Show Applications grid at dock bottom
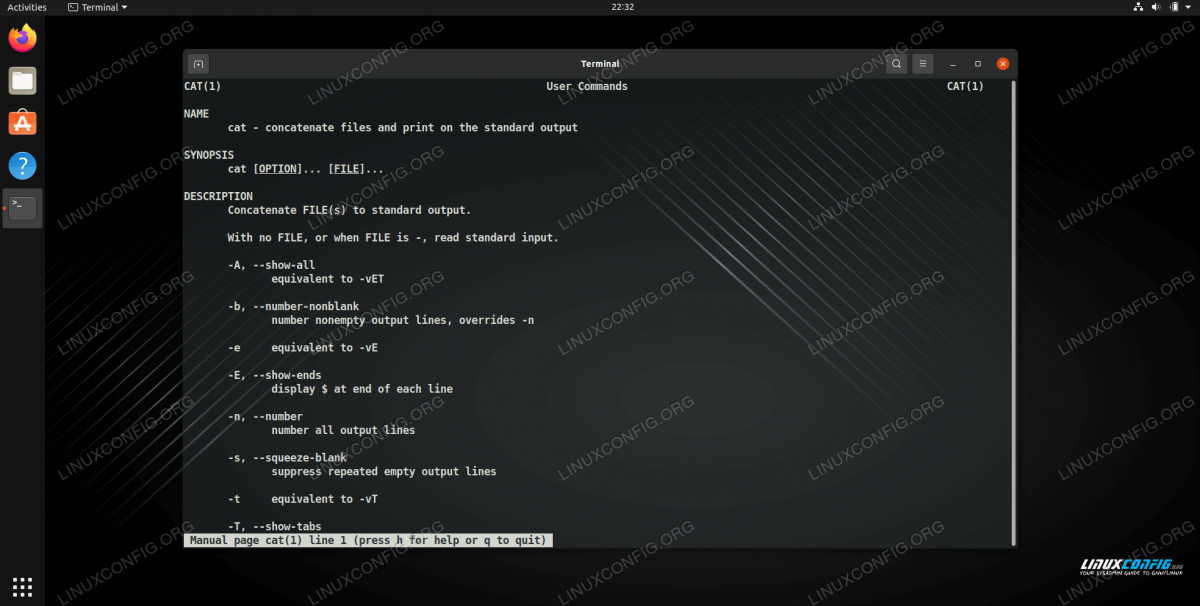The height and width of the screenshot is (606, 1200). [x=22, y=586]
